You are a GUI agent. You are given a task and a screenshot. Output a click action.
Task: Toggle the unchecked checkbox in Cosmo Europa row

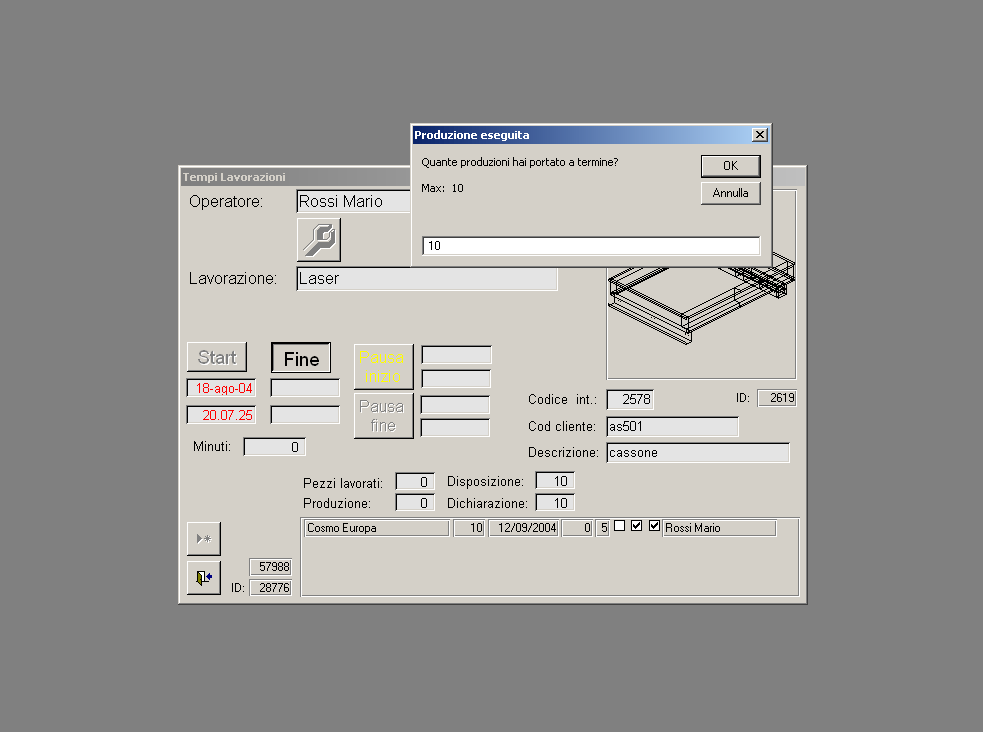(619, 526)
